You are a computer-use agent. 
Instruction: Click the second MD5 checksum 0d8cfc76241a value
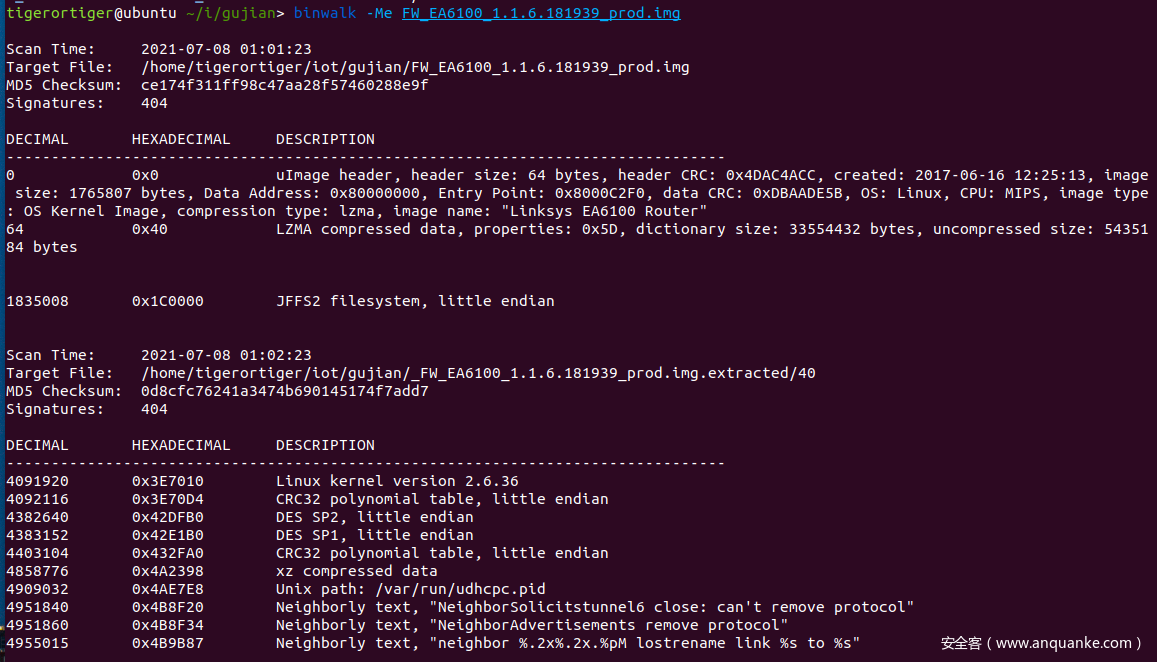[x=284, y=391]
